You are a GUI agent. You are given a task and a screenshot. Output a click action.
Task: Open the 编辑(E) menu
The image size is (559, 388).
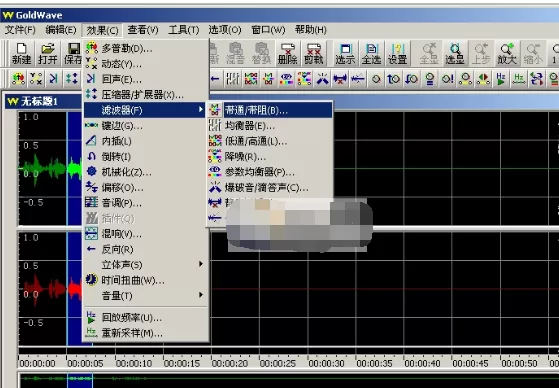[61, 30]
